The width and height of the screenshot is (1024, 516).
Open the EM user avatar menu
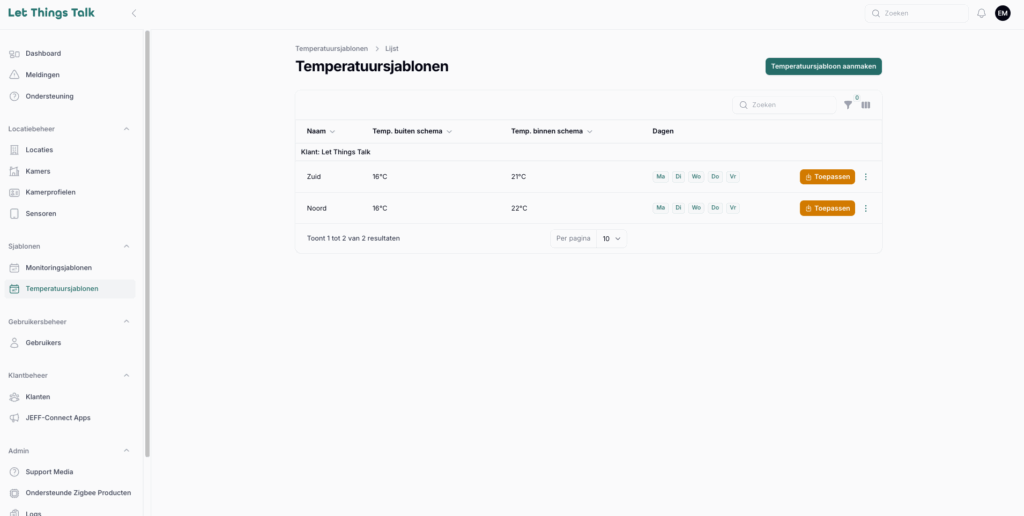[x=1002, y=14]
